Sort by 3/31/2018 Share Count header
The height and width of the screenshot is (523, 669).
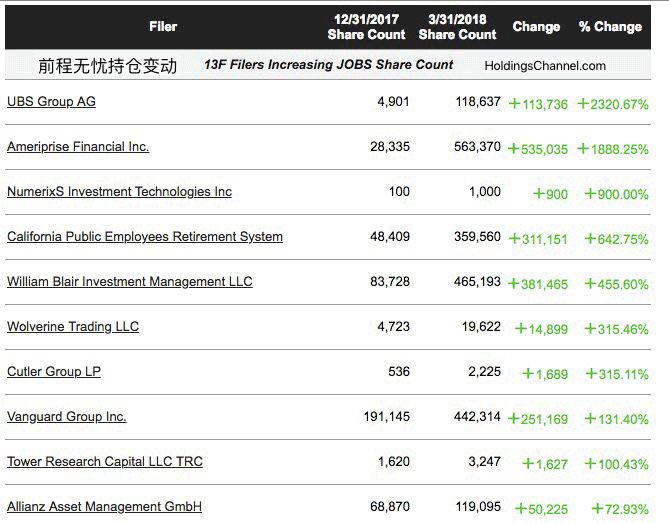tap(457, 27)
